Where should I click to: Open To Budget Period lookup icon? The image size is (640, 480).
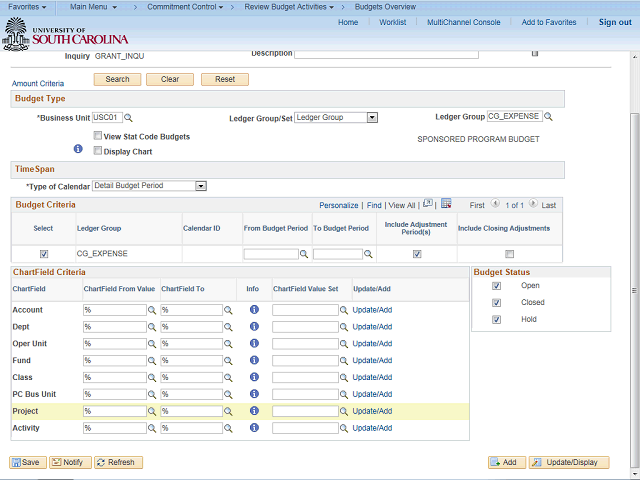(x=370, y=255)
